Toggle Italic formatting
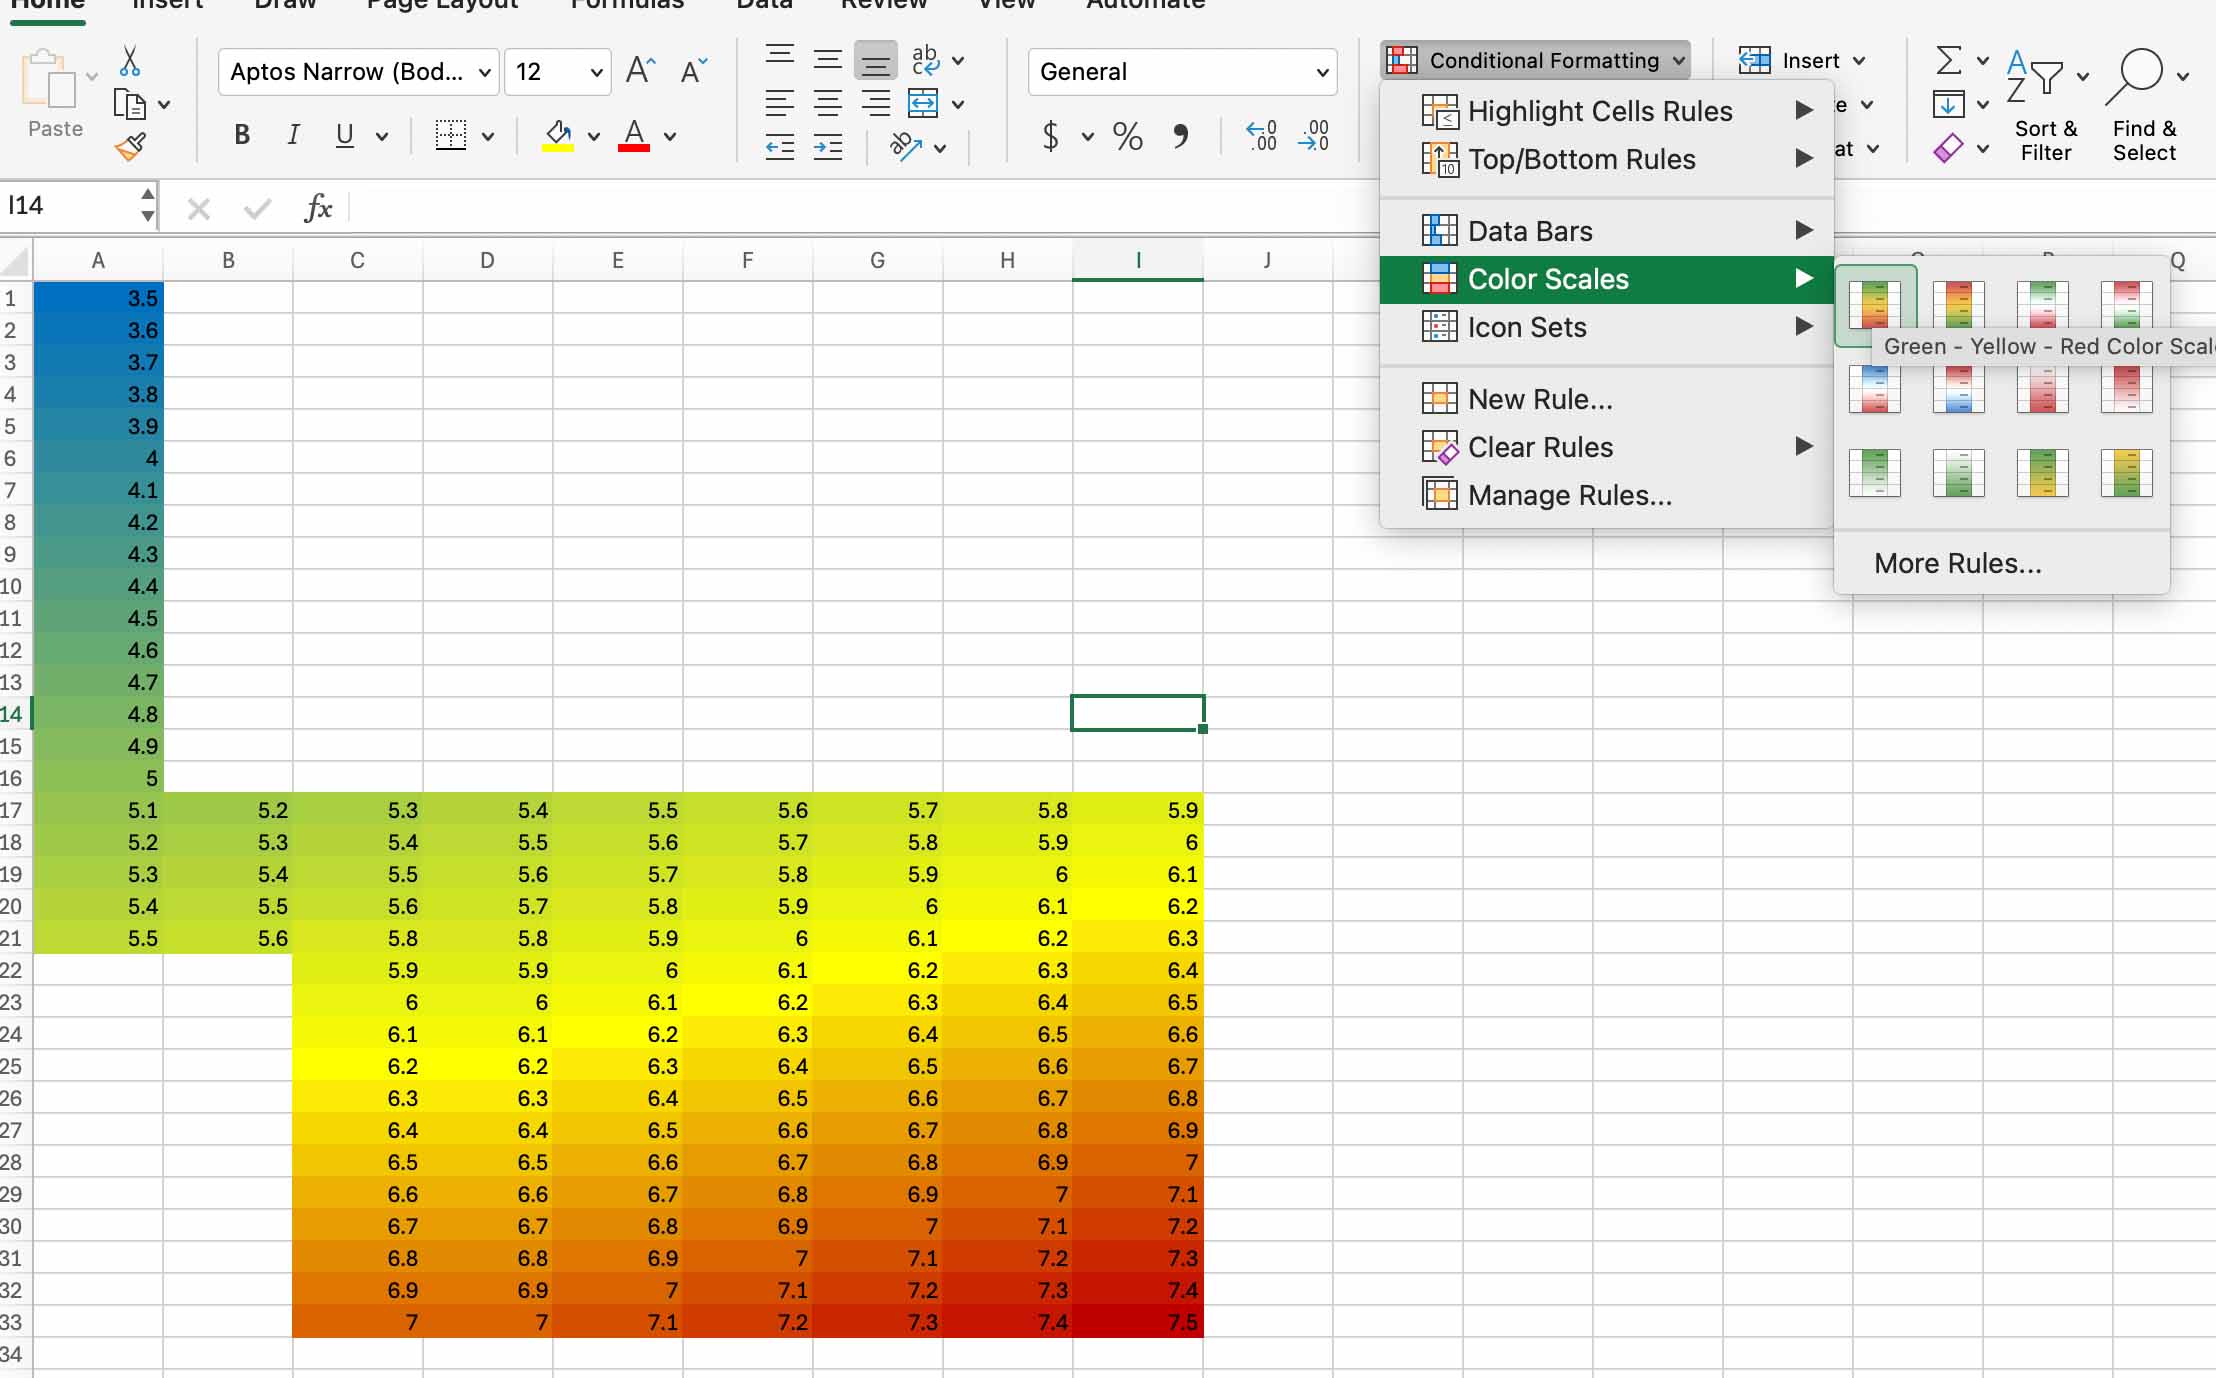Image resolution: width=2216 pixels, height=1378 pixels. point(293,135)
